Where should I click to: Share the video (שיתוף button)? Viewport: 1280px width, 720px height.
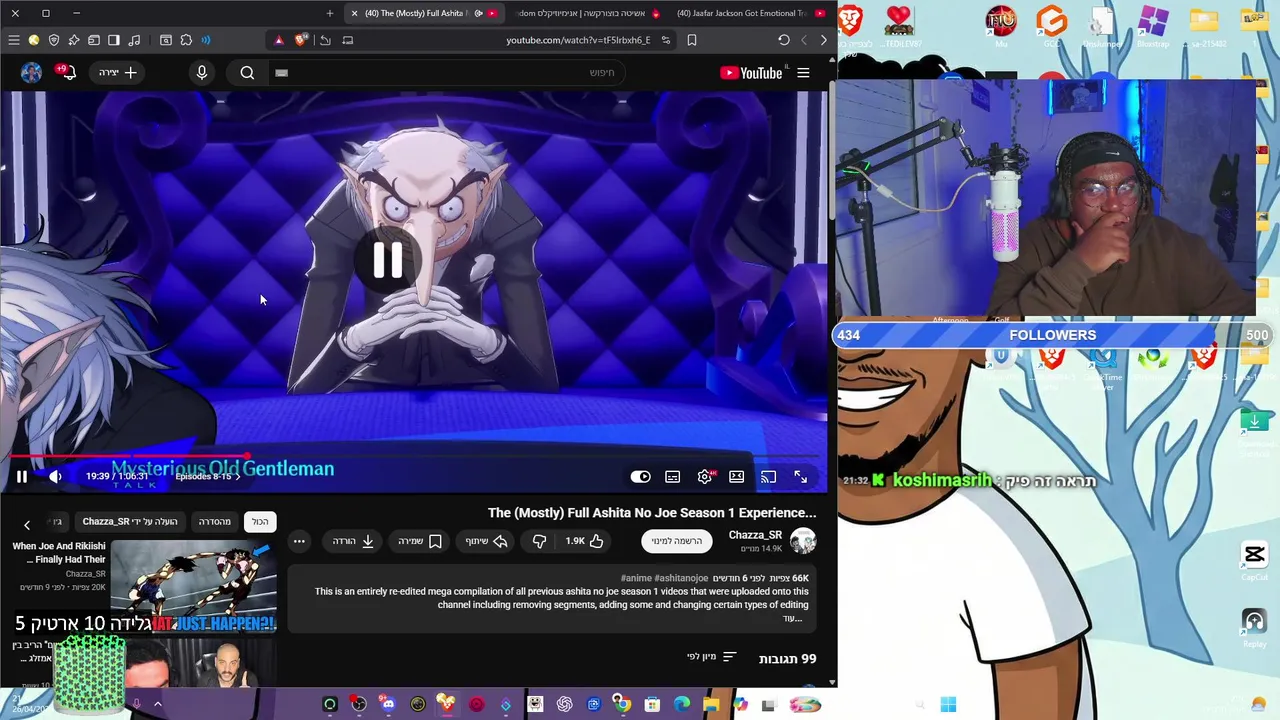pos(487,541)
